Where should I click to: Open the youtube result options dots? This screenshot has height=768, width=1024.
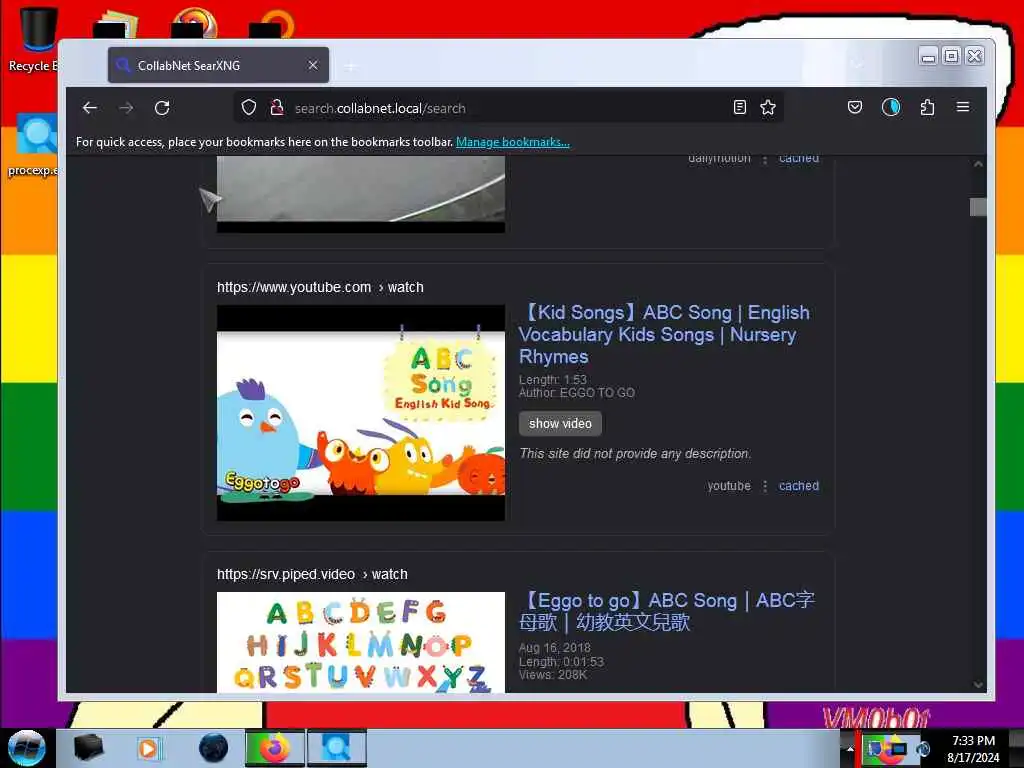pyautogui.click(x=765, y=486)
